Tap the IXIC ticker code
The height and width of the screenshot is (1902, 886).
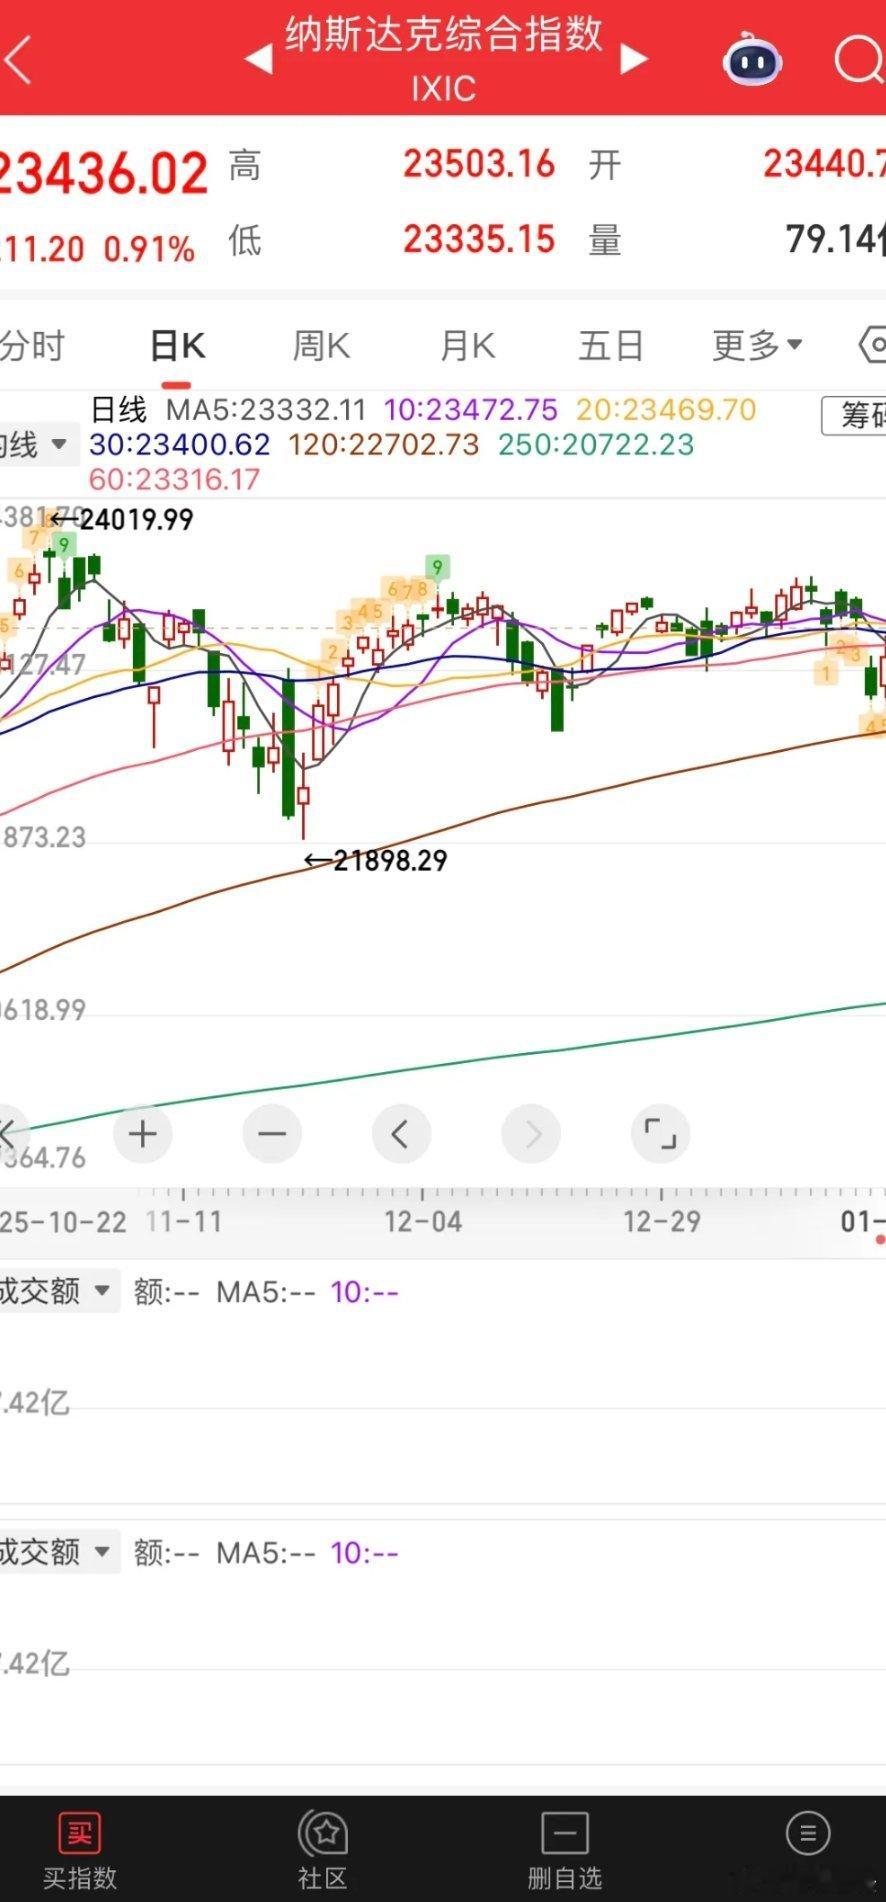click(444, 89)
